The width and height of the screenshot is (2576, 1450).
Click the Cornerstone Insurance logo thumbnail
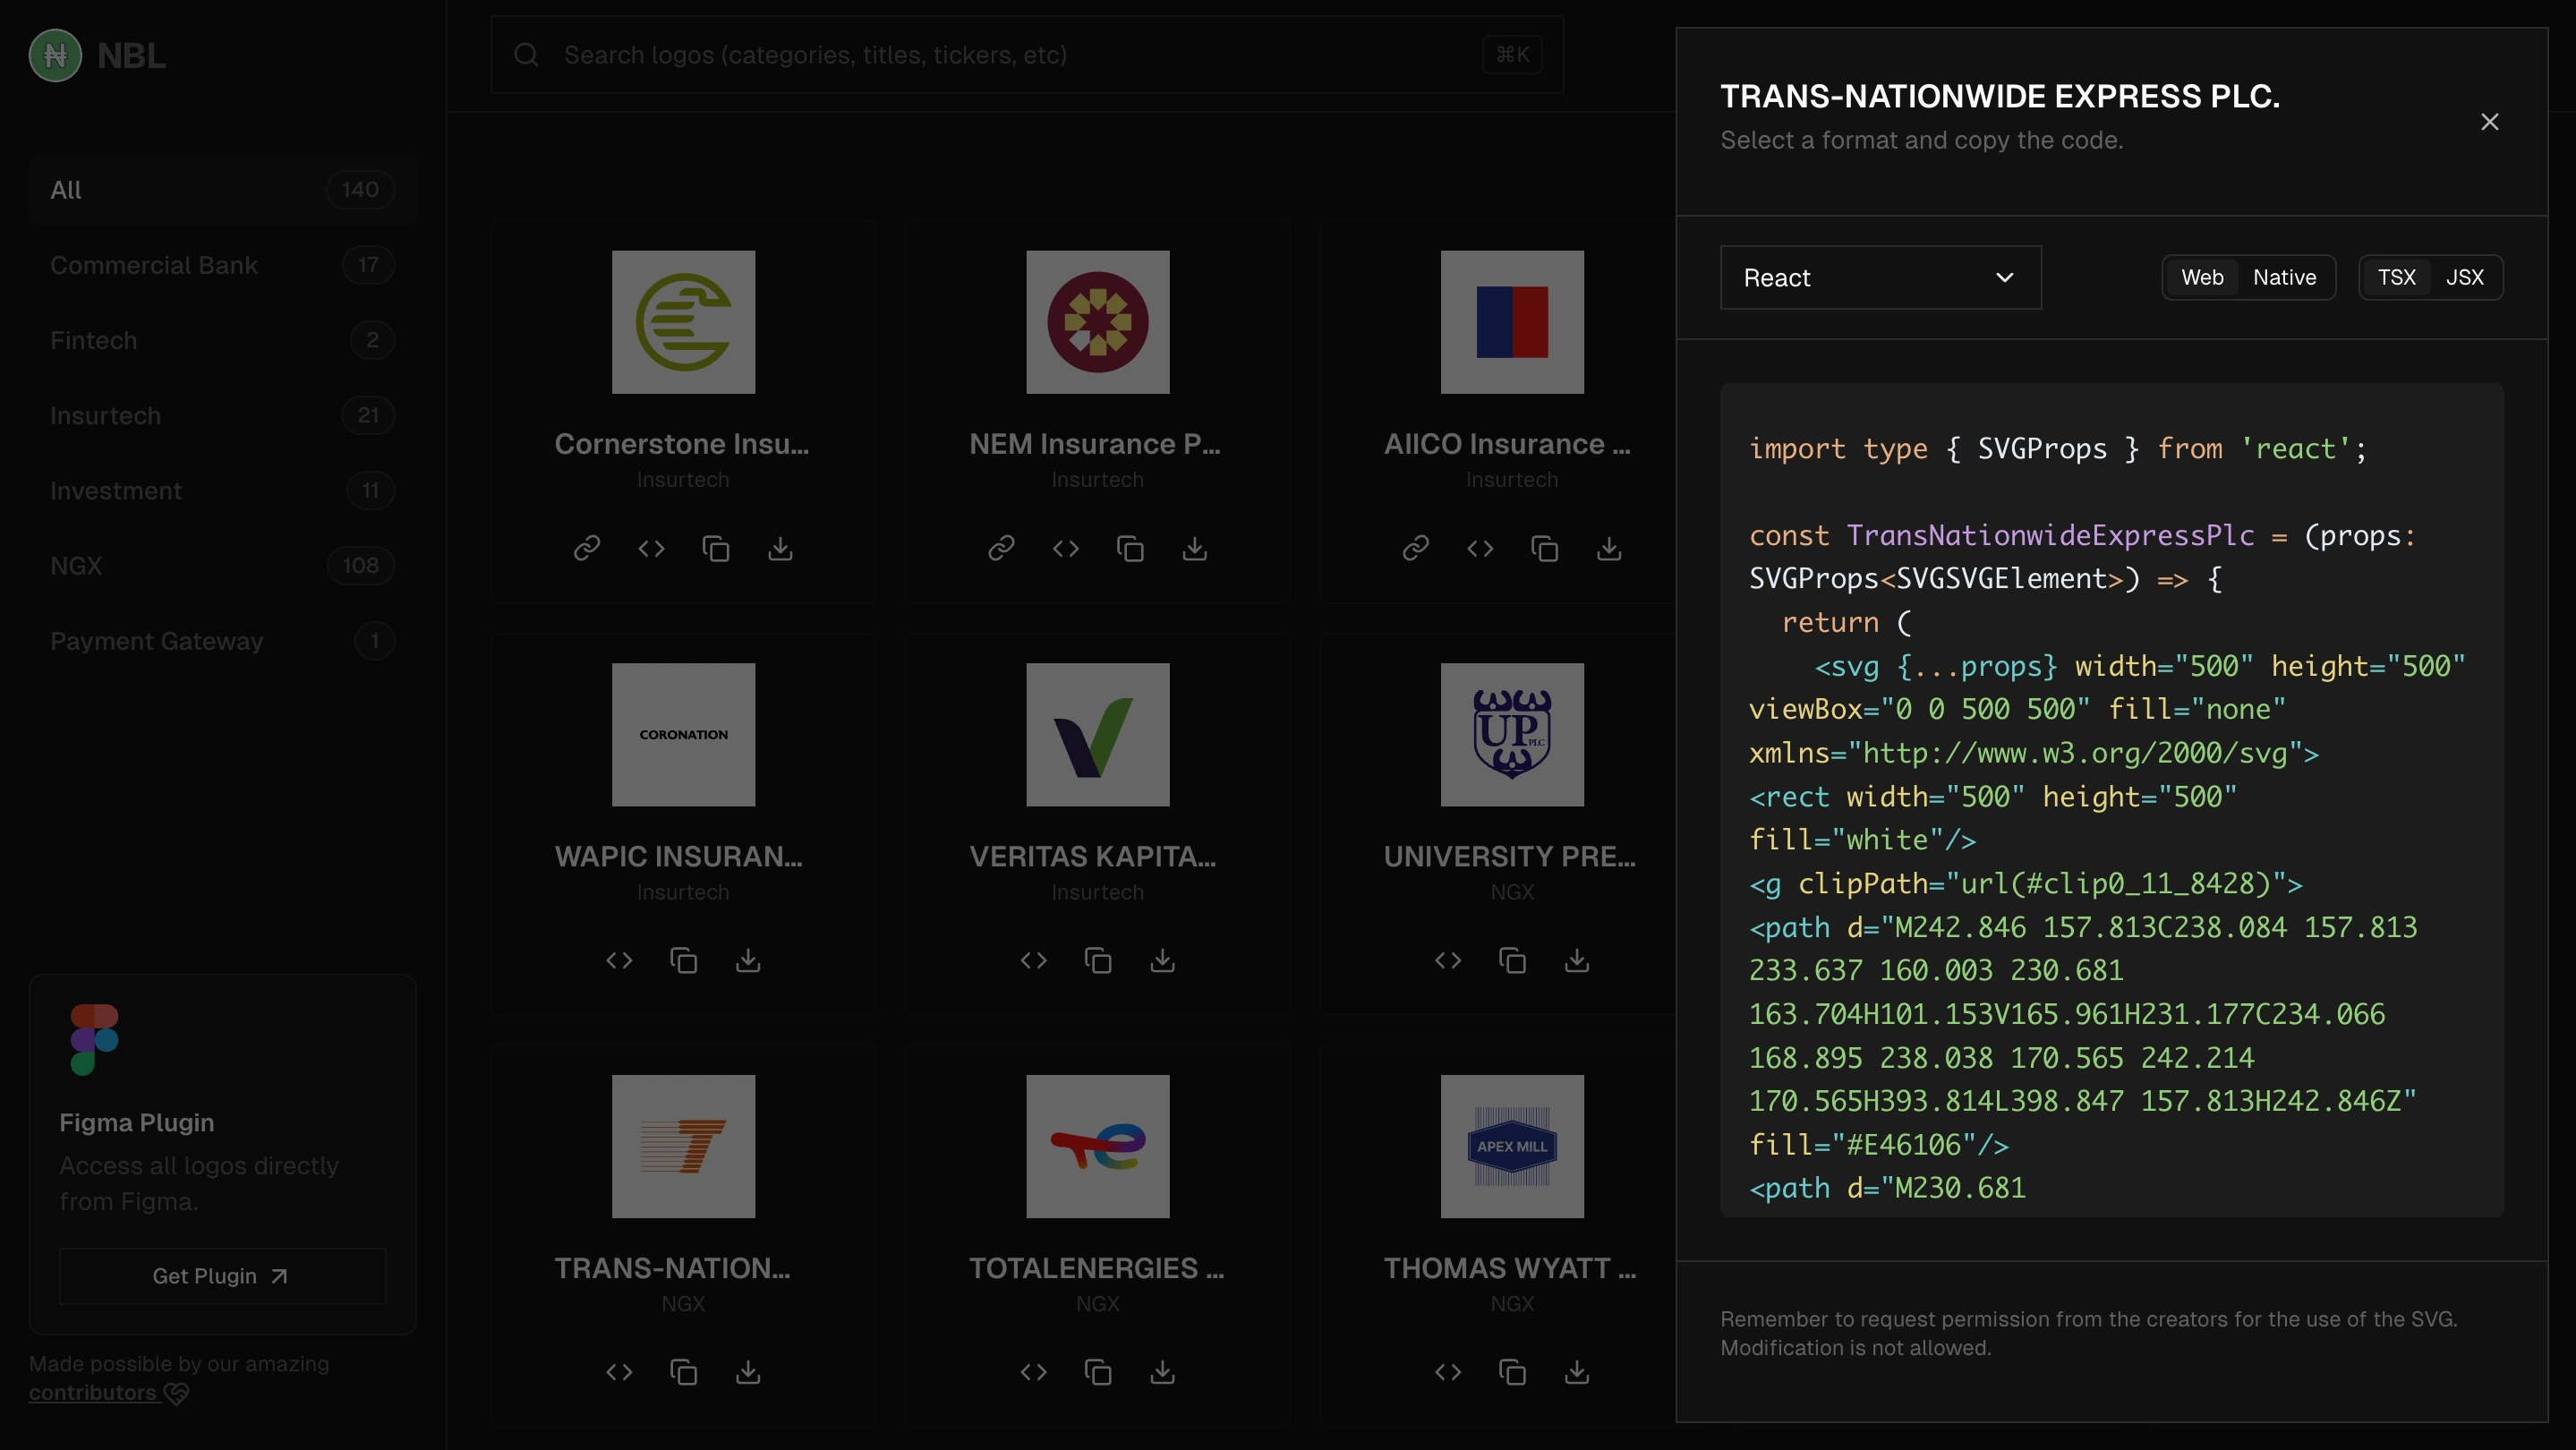[683, 322]
